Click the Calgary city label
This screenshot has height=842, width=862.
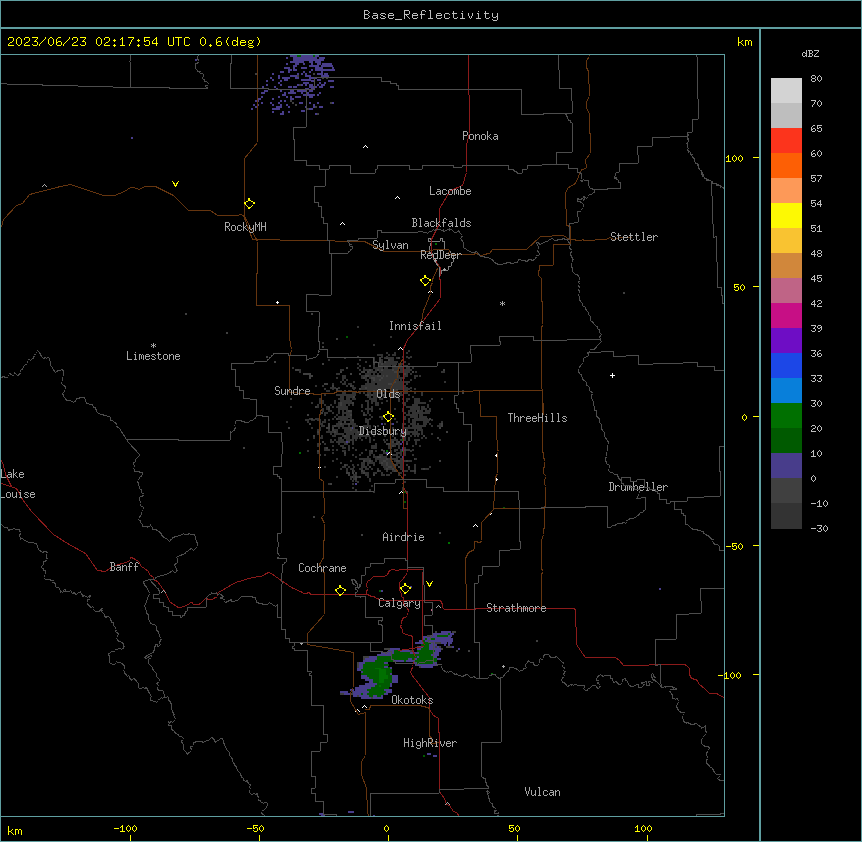(399, 603)
